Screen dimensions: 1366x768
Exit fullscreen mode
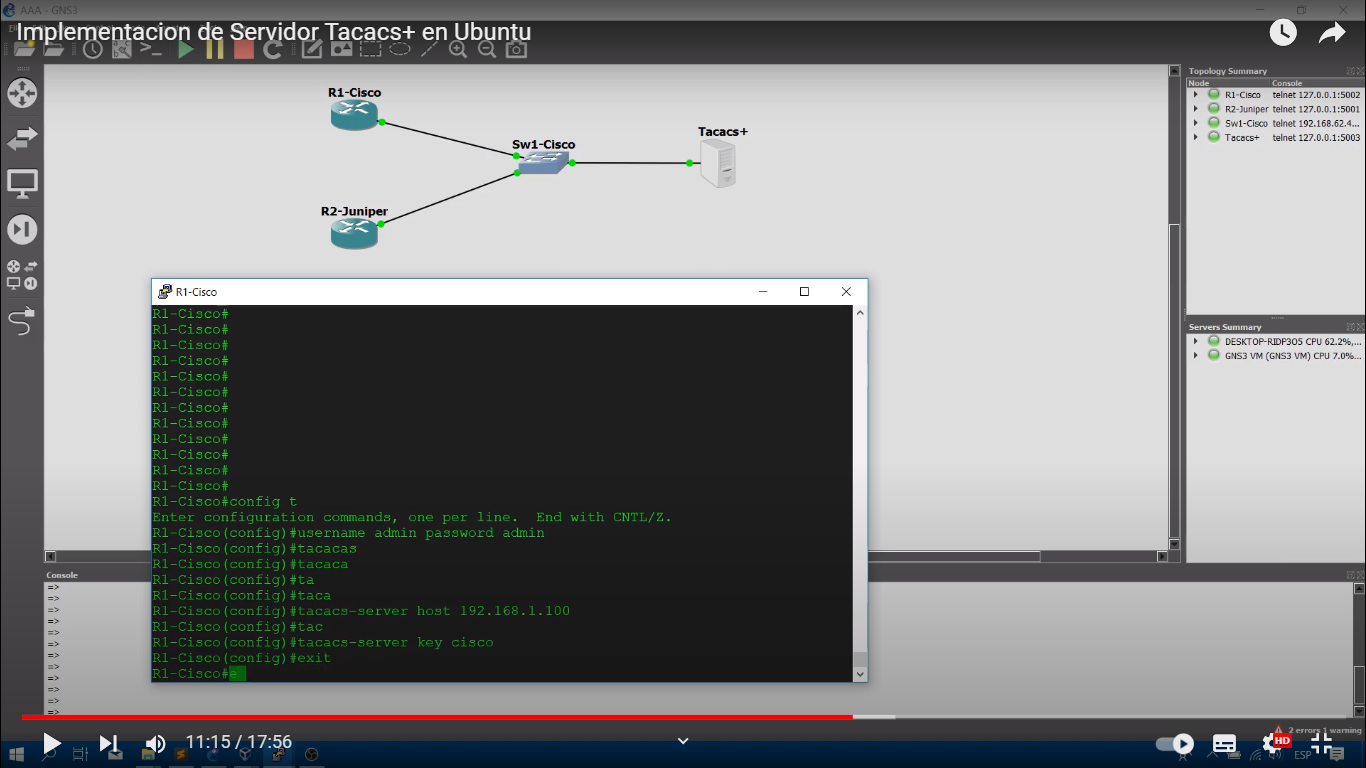tap(1322, 743)
